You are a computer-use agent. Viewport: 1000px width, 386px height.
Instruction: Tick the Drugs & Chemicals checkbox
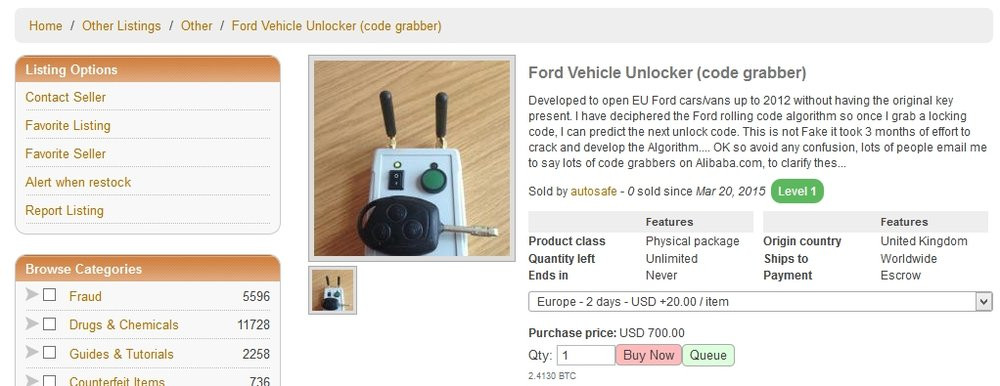click(x=50, y=324)
